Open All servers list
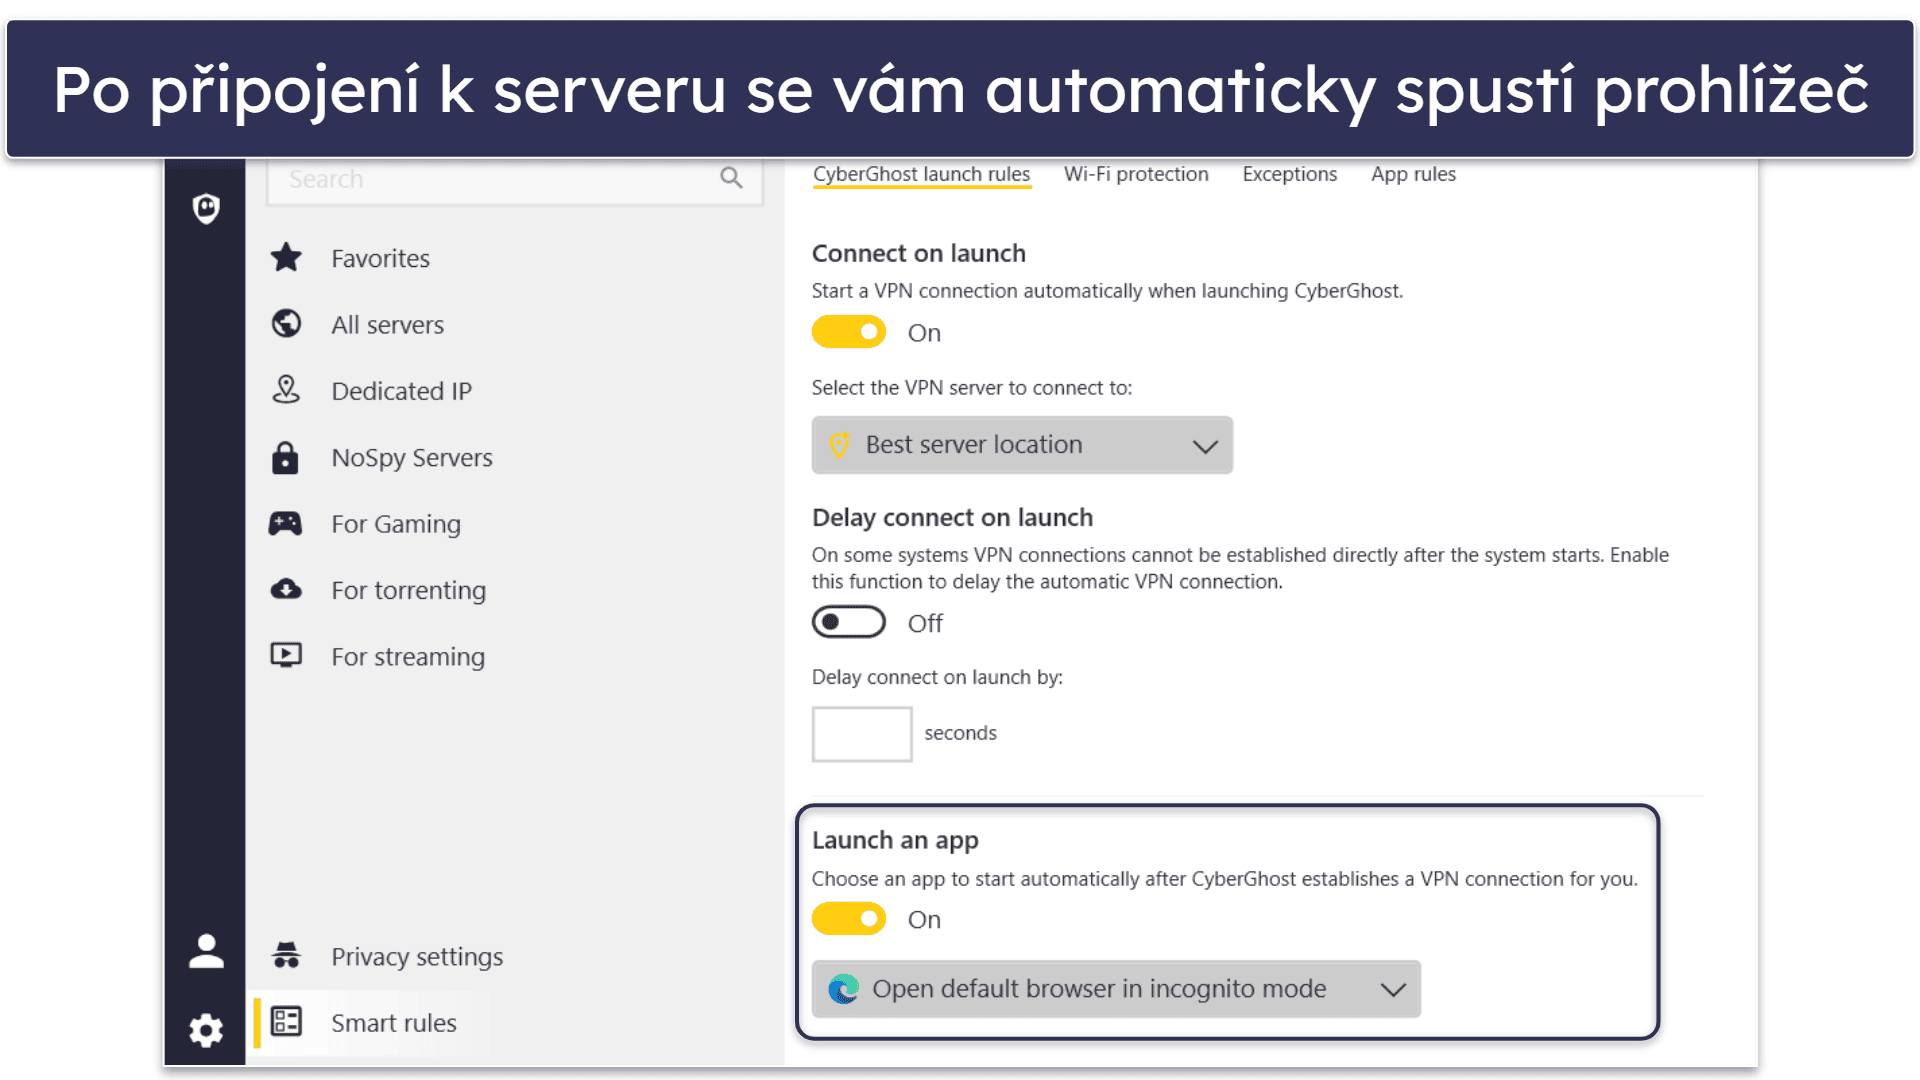This screenshot has height=1080, width=1920. click(387, 324)
